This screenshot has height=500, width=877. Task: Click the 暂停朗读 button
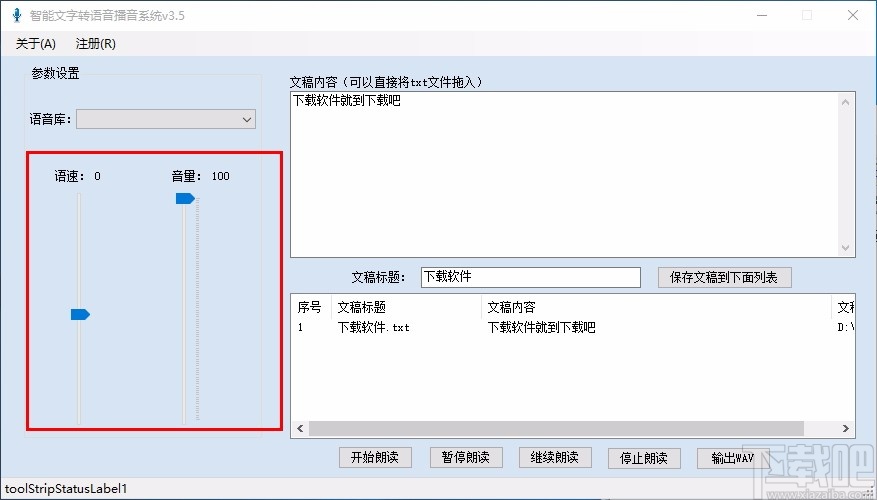(x=465, y=457)
